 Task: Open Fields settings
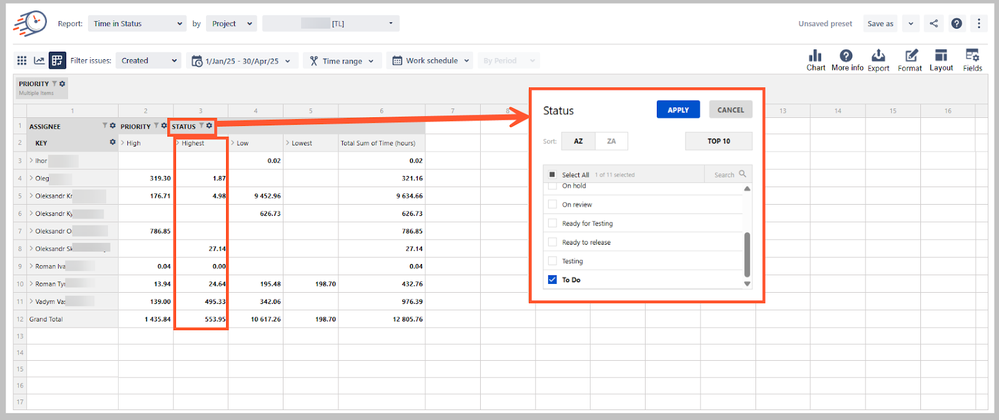[972, 61]
